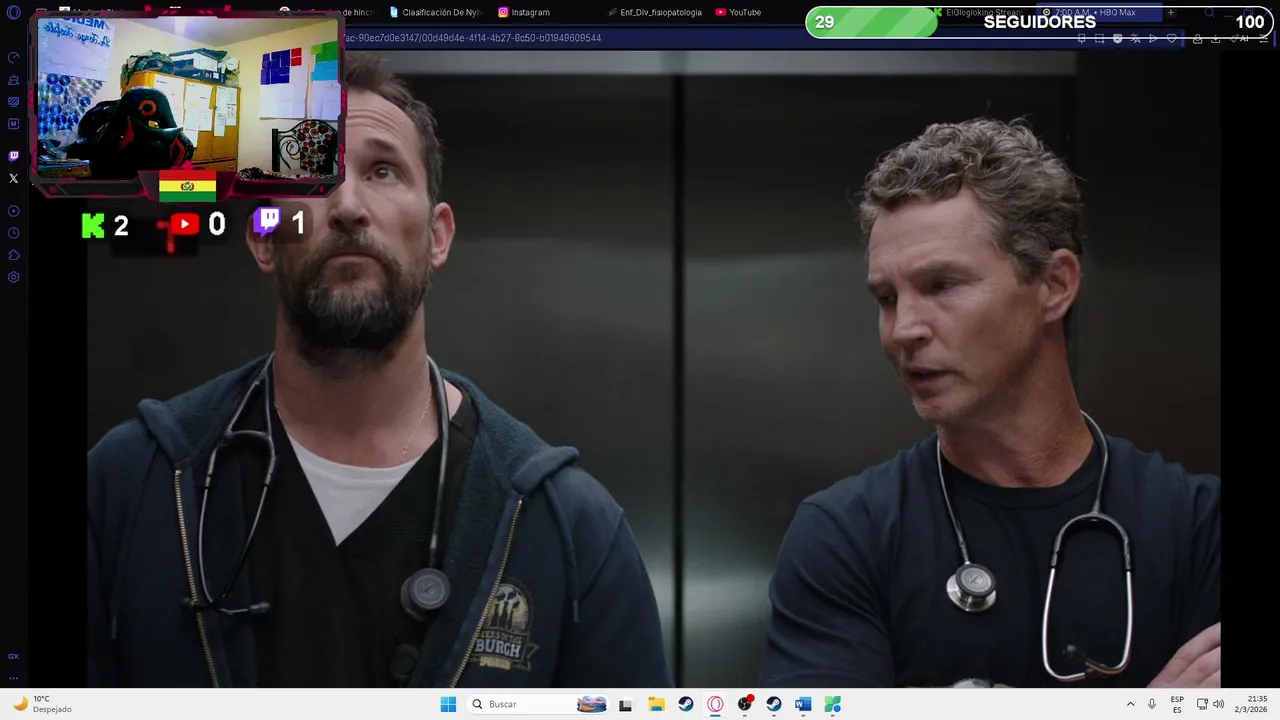1280x720 pixels.
Task: Click the microphone tray icon
Action: pos(1152,704)
